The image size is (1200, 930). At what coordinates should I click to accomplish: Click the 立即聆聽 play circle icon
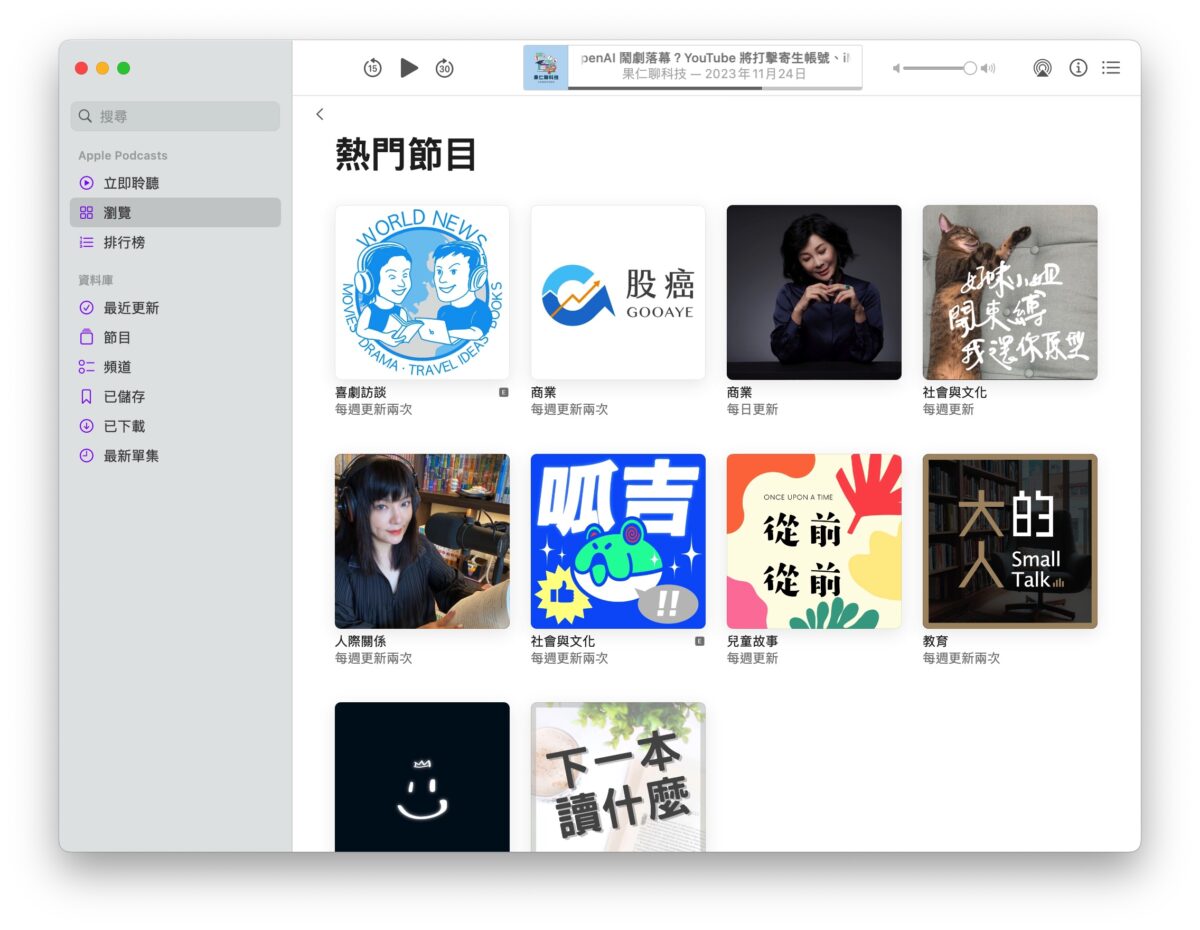(x=86, y=183)
